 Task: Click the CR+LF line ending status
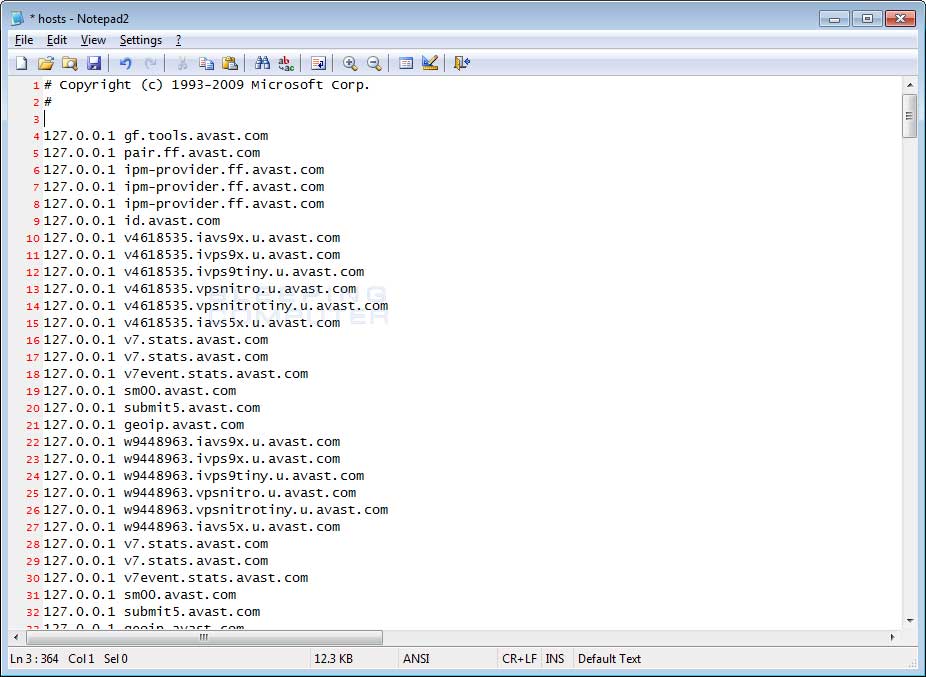(x=519, y=659)
